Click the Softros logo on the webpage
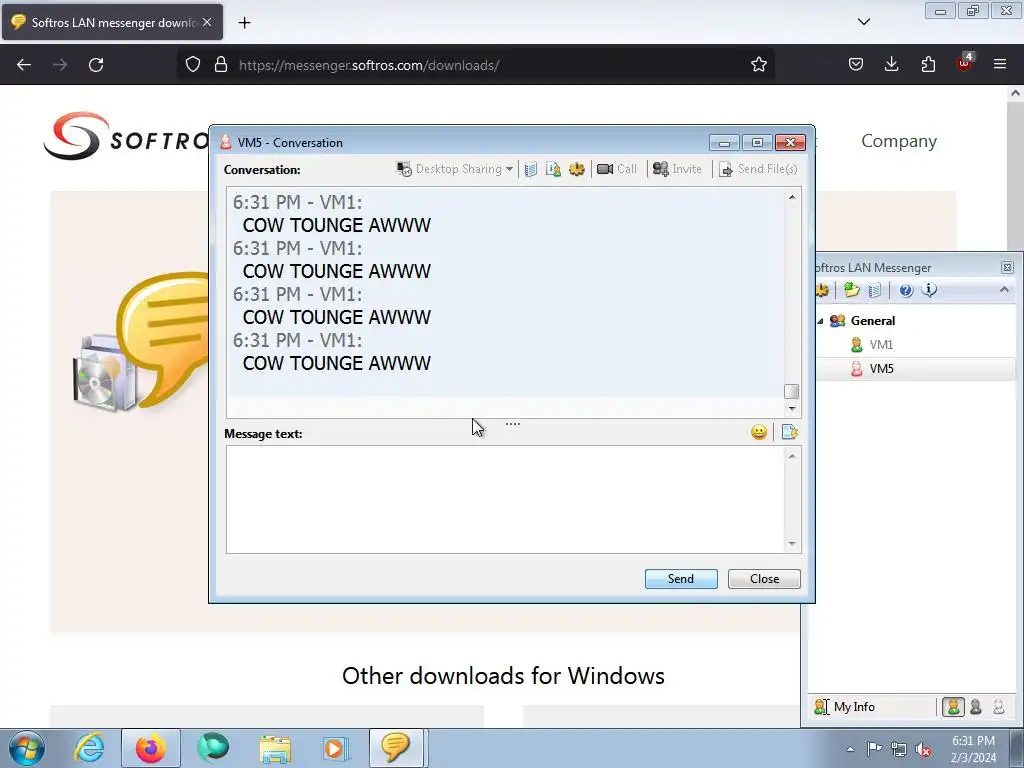 [126, 136]
